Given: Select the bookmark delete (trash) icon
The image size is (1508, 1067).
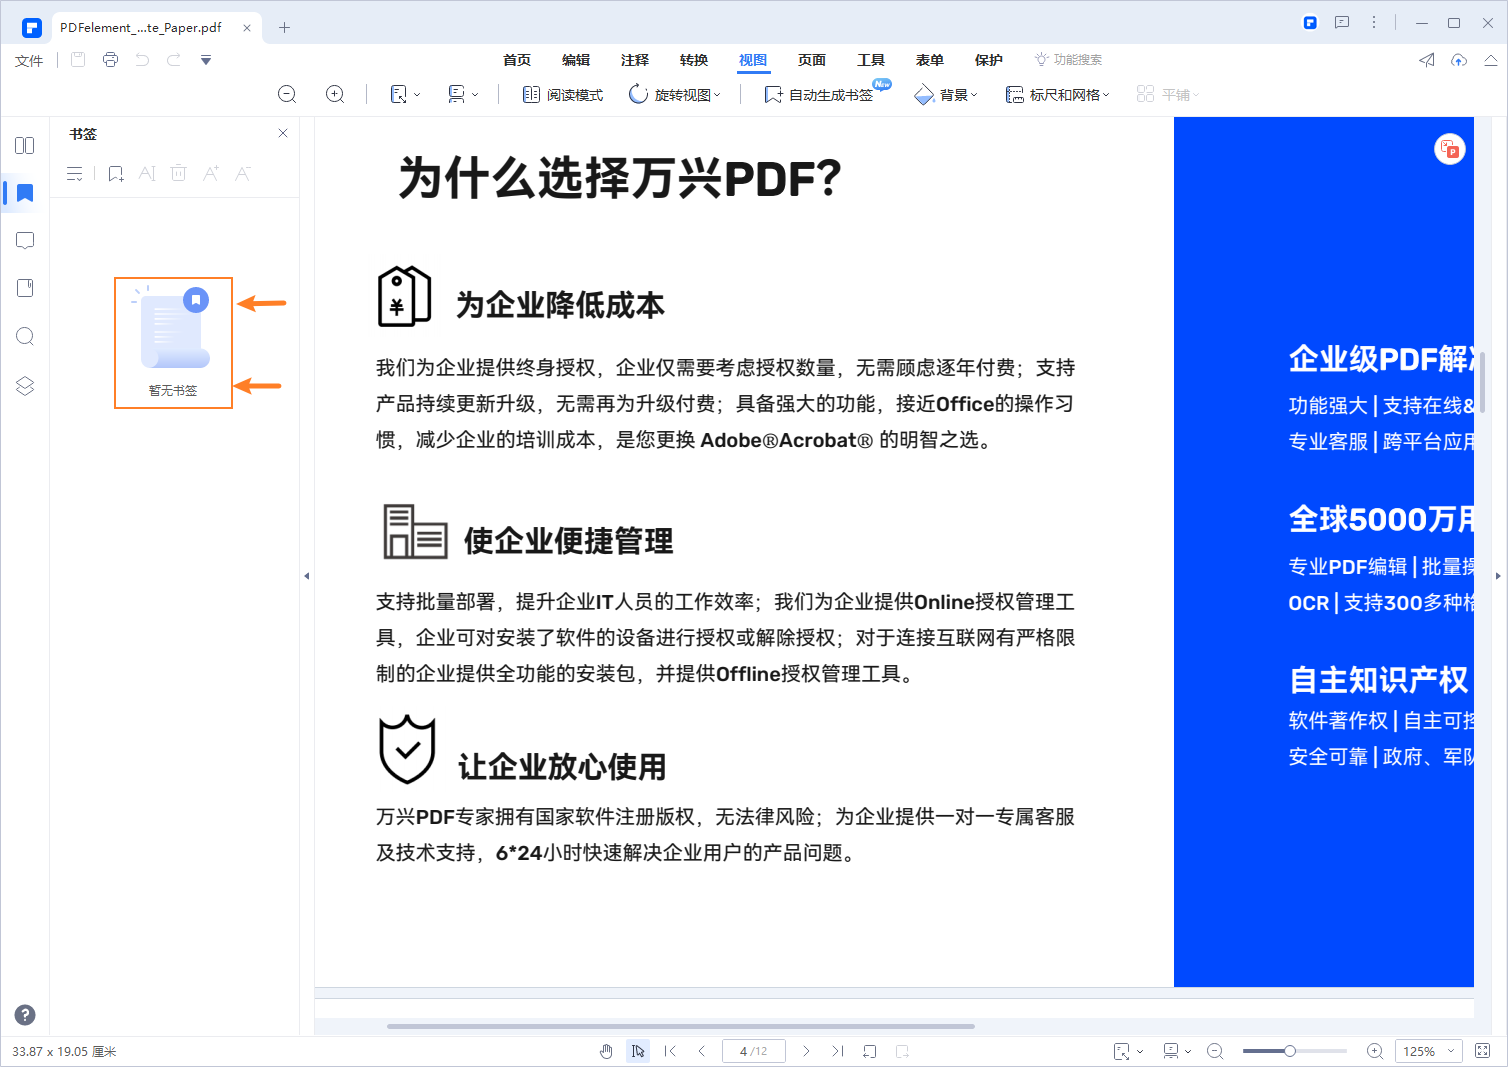Looking at the screenshot, I should point(178,172).
